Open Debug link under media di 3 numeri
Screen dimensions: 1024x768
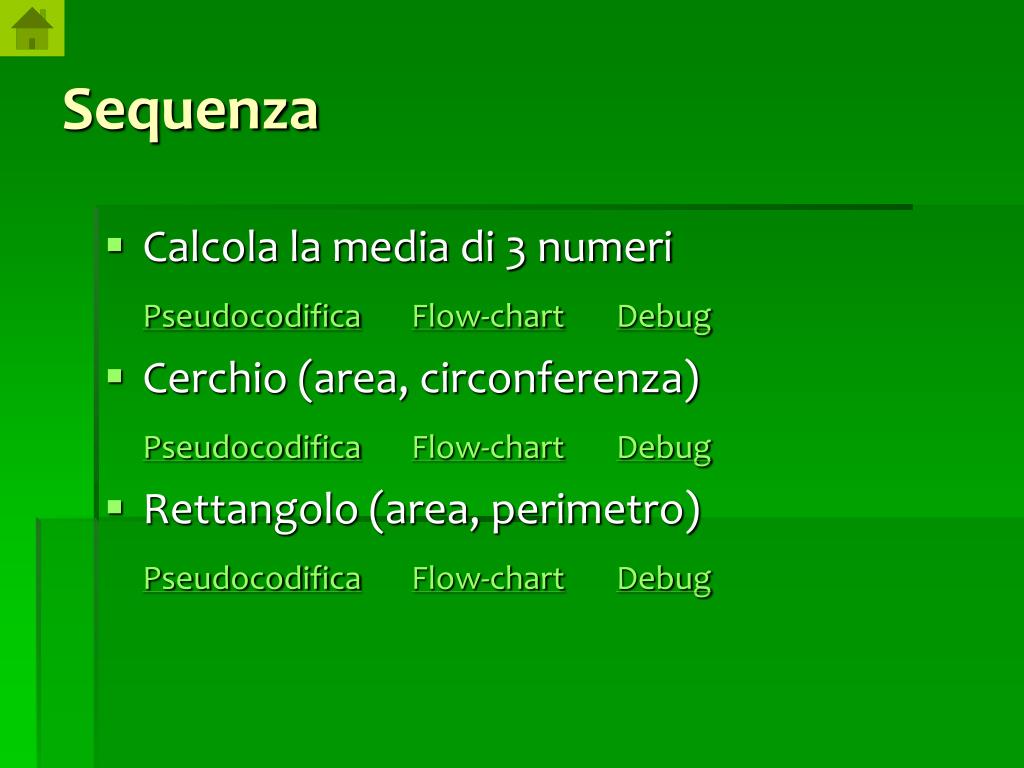[664, 318]
